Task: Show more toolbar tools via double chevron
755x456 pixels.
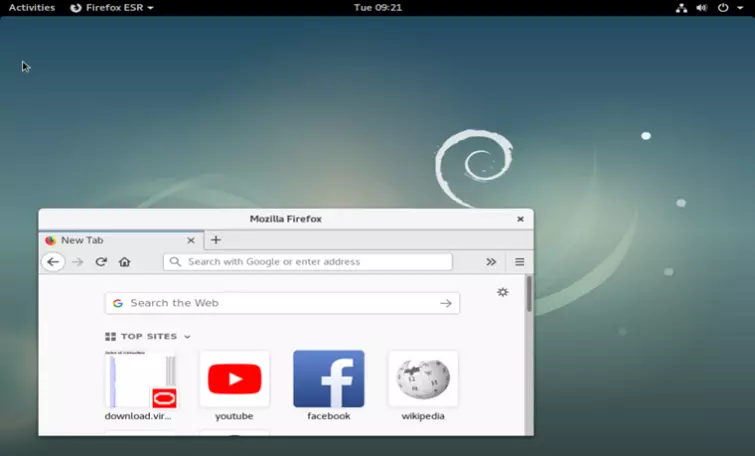Action: [x=491, y=262]
